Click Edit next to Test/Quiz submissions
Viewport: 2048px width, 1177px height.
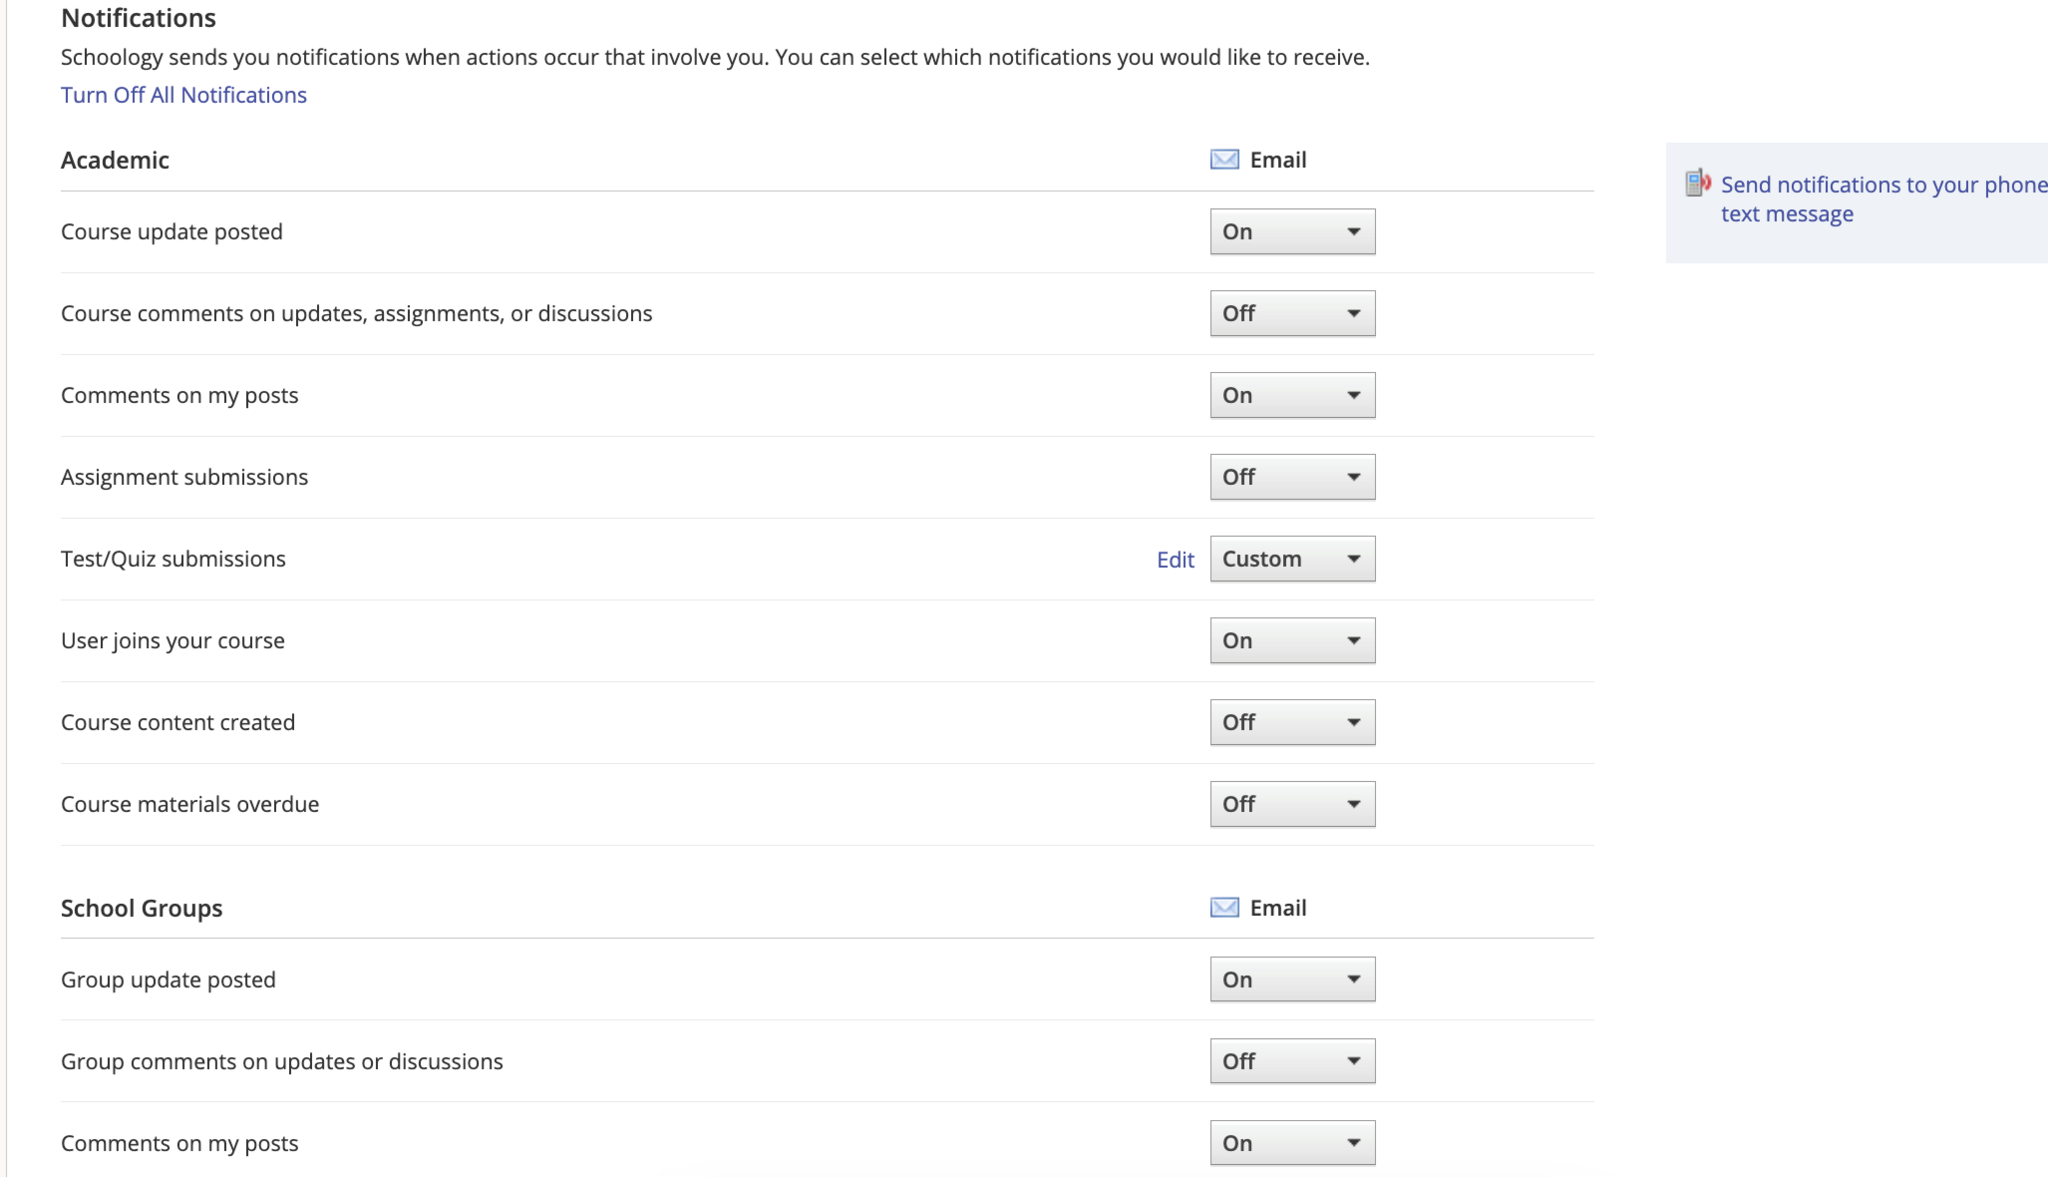(1175, 560)
